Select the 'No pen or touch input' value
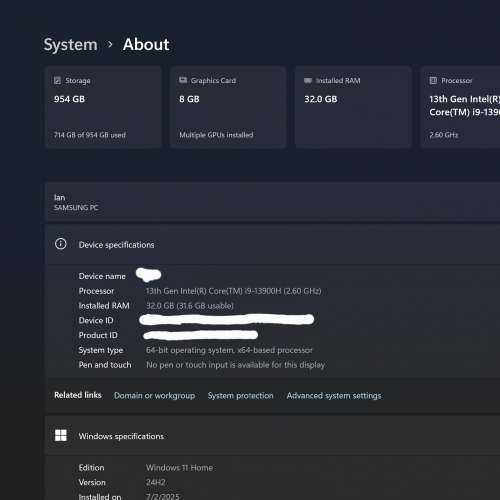Screen dimensions: 500x500 click(x=235, y=365)
